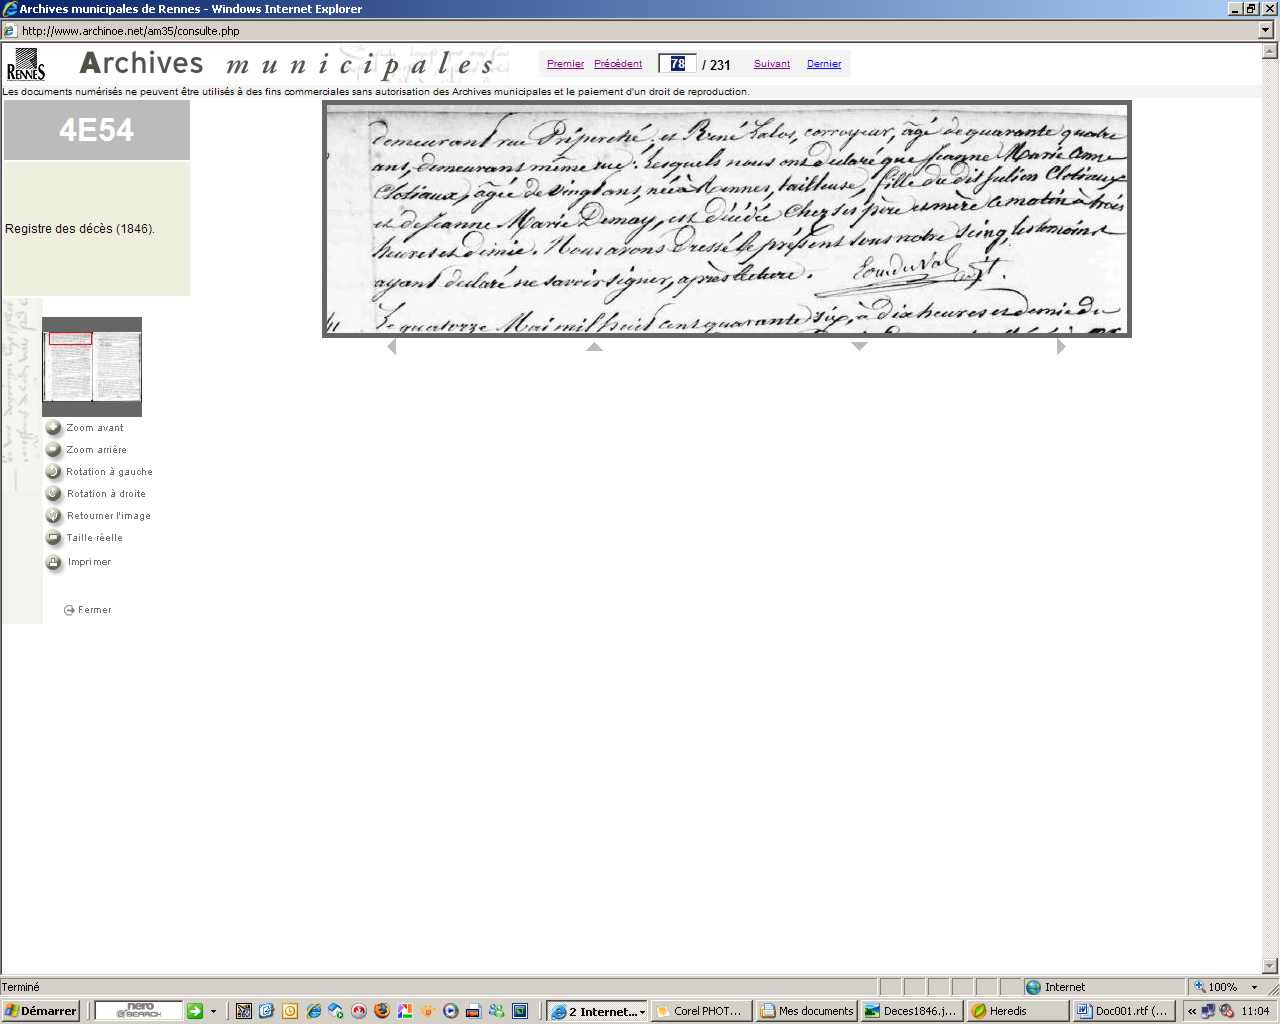This screenshot has width=1280, height=1024.
Task: Rotate image left with Rotation à gauche
Action: coord(54,472)
